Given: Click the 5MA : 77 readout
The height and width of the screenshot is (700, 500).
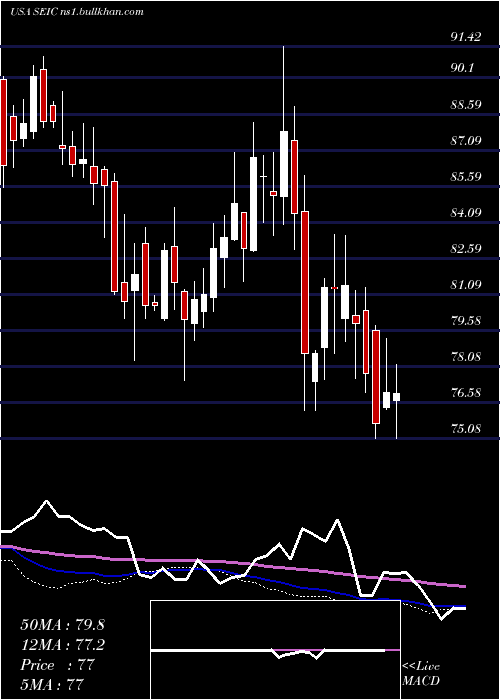Looking at the screenshot, I should pyautogui.click(x=52, y=684).
